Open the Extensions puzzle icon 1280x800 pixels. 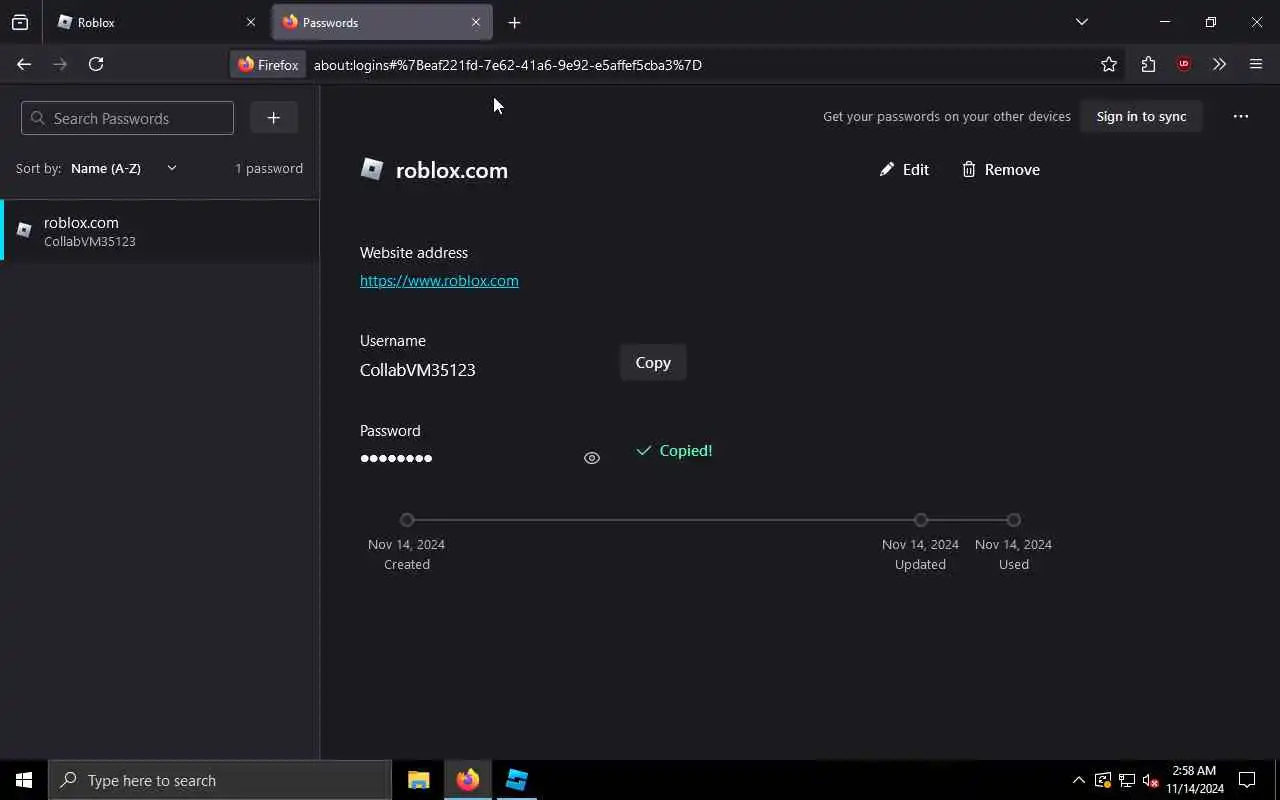[x=1148, y=64]
